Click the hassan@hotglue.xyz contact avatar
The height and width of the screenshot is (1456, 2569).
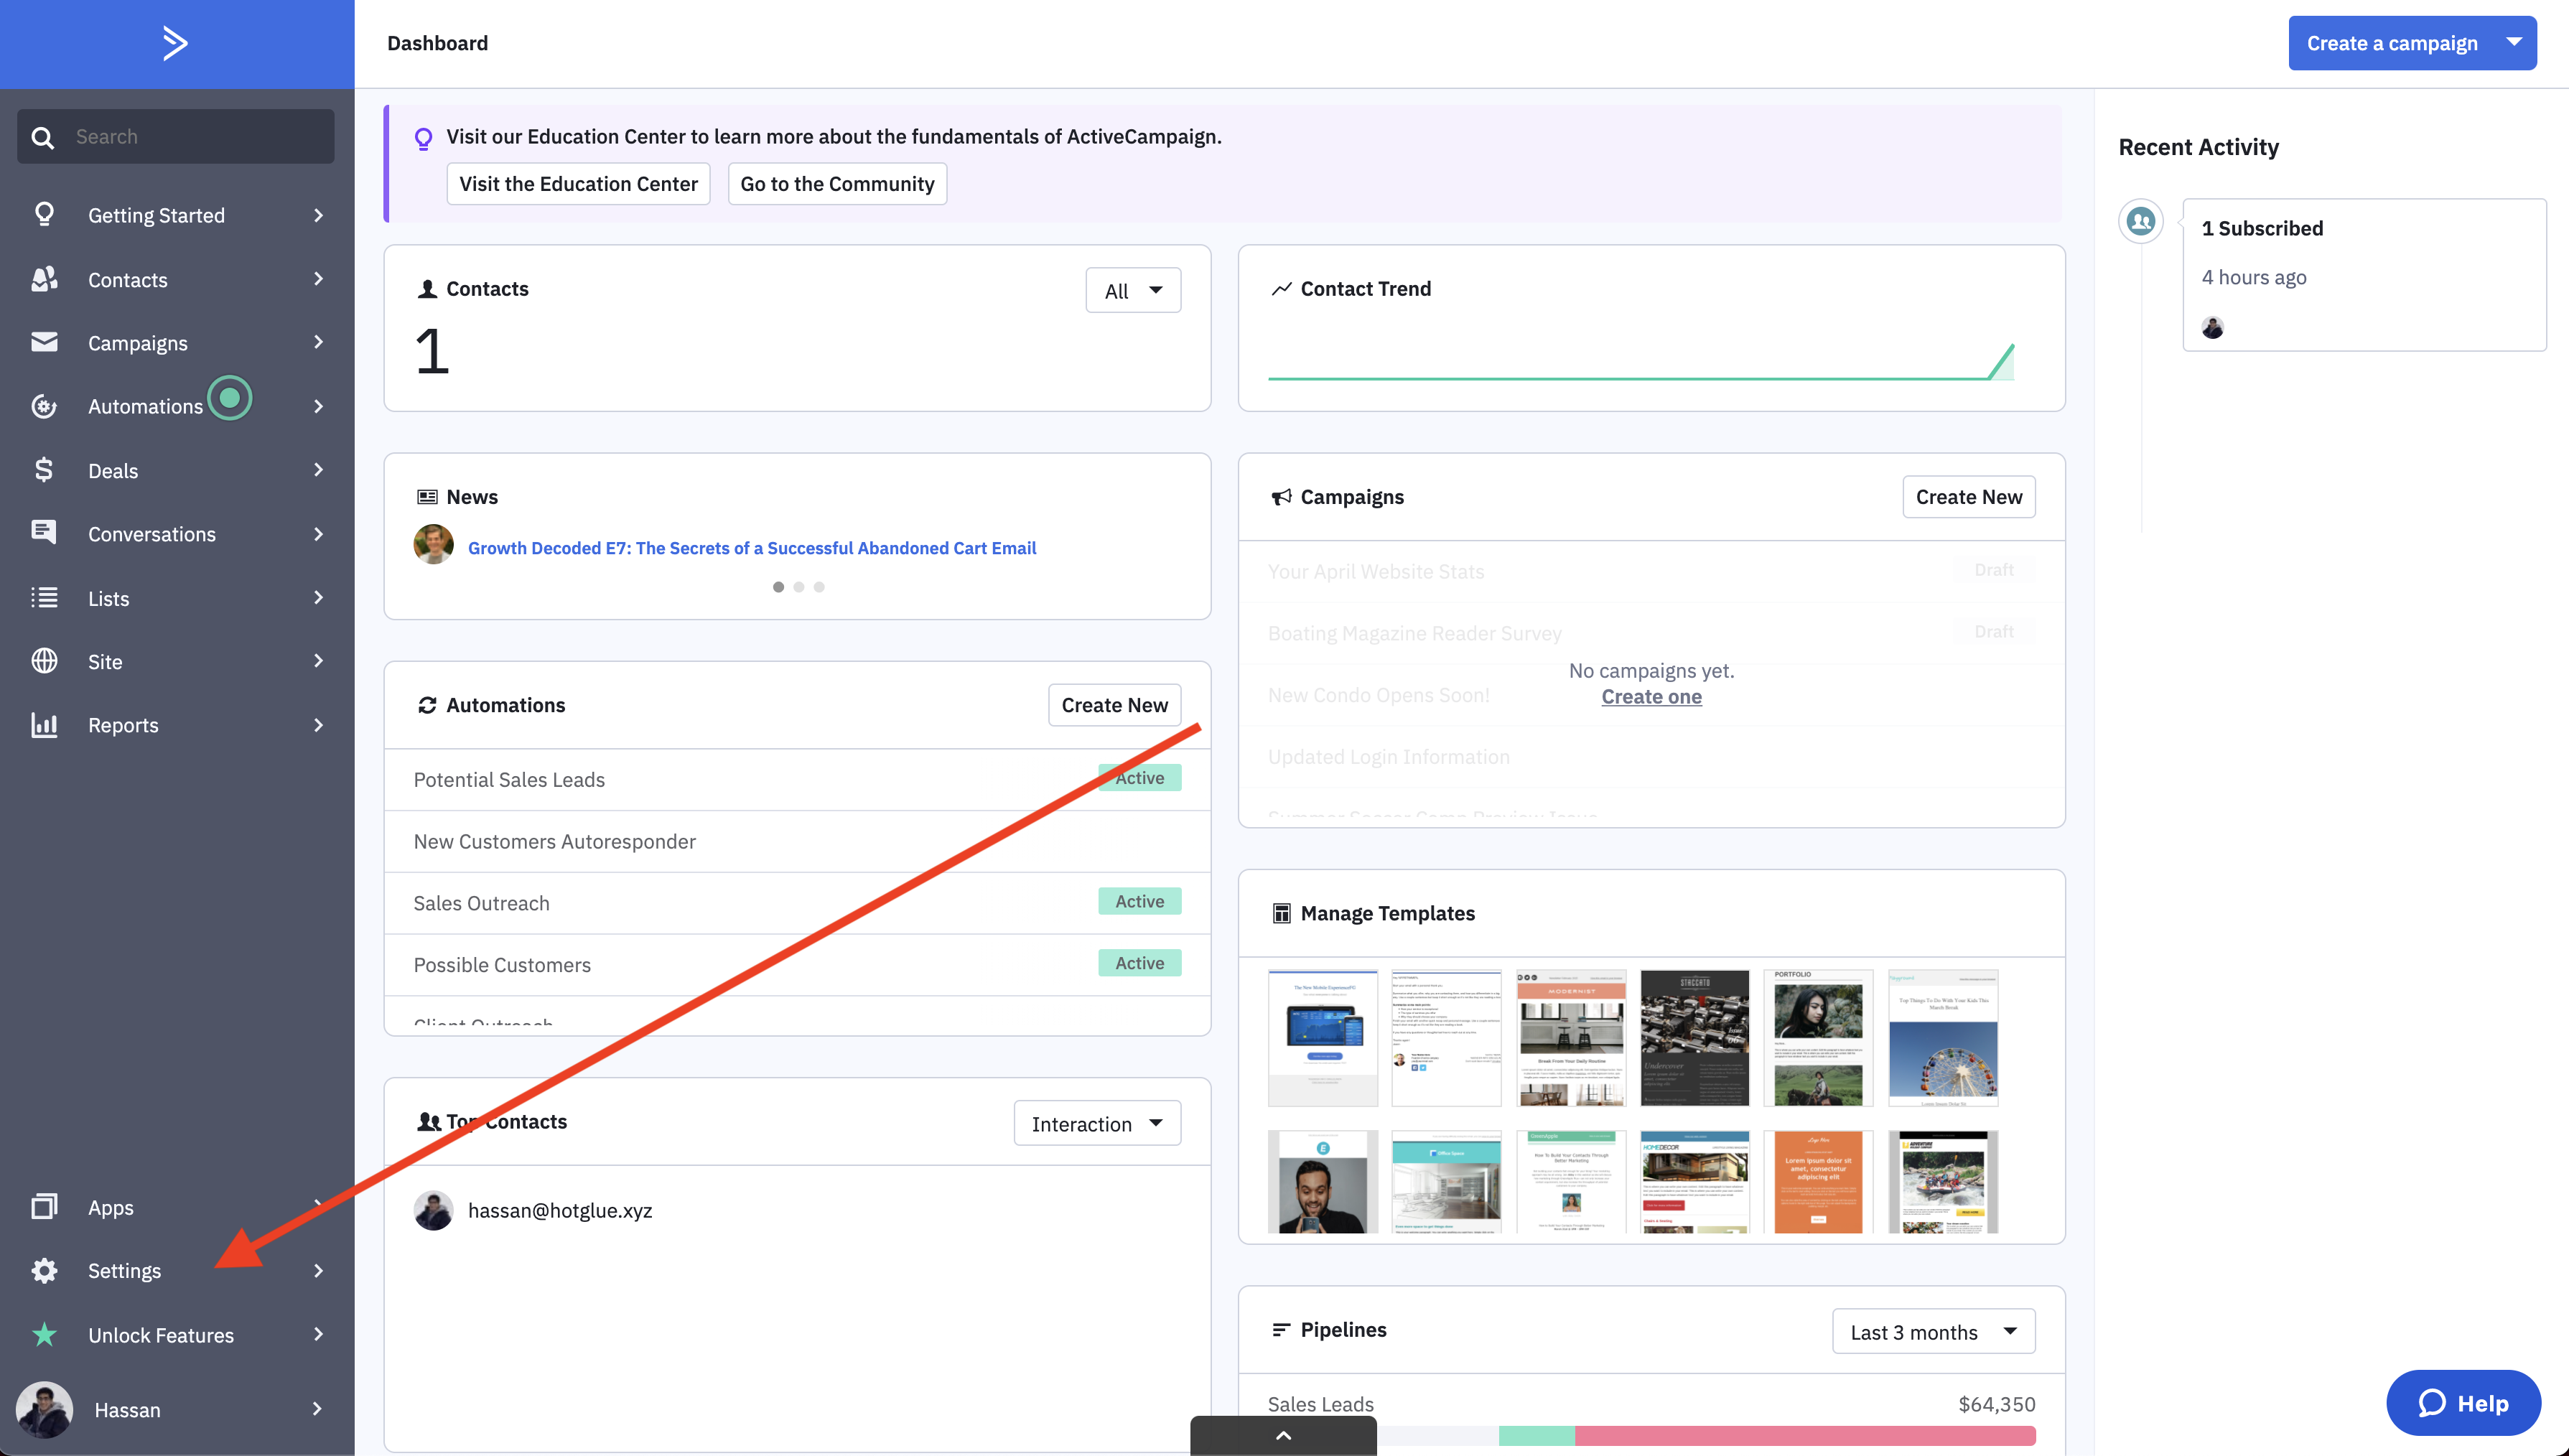[x=433, y=1210]
